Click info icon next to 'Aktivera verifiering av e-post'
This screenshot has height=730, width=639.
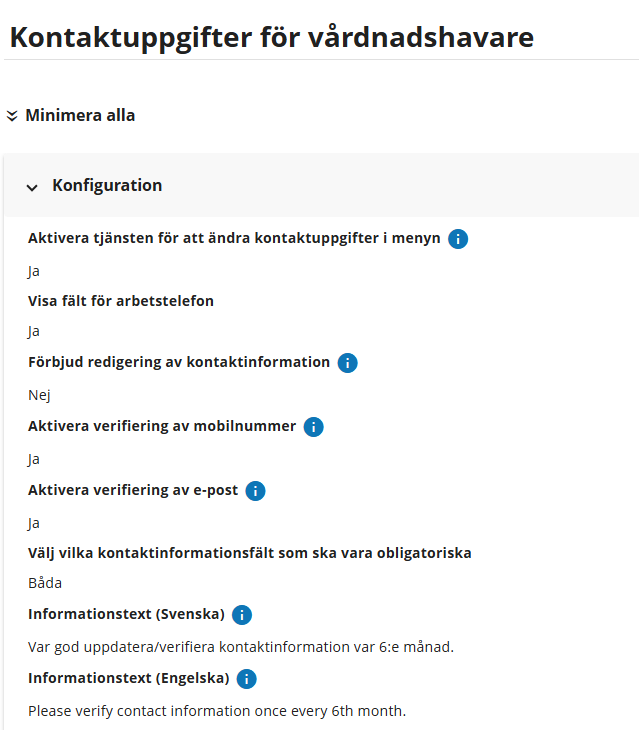coord(255,491)
